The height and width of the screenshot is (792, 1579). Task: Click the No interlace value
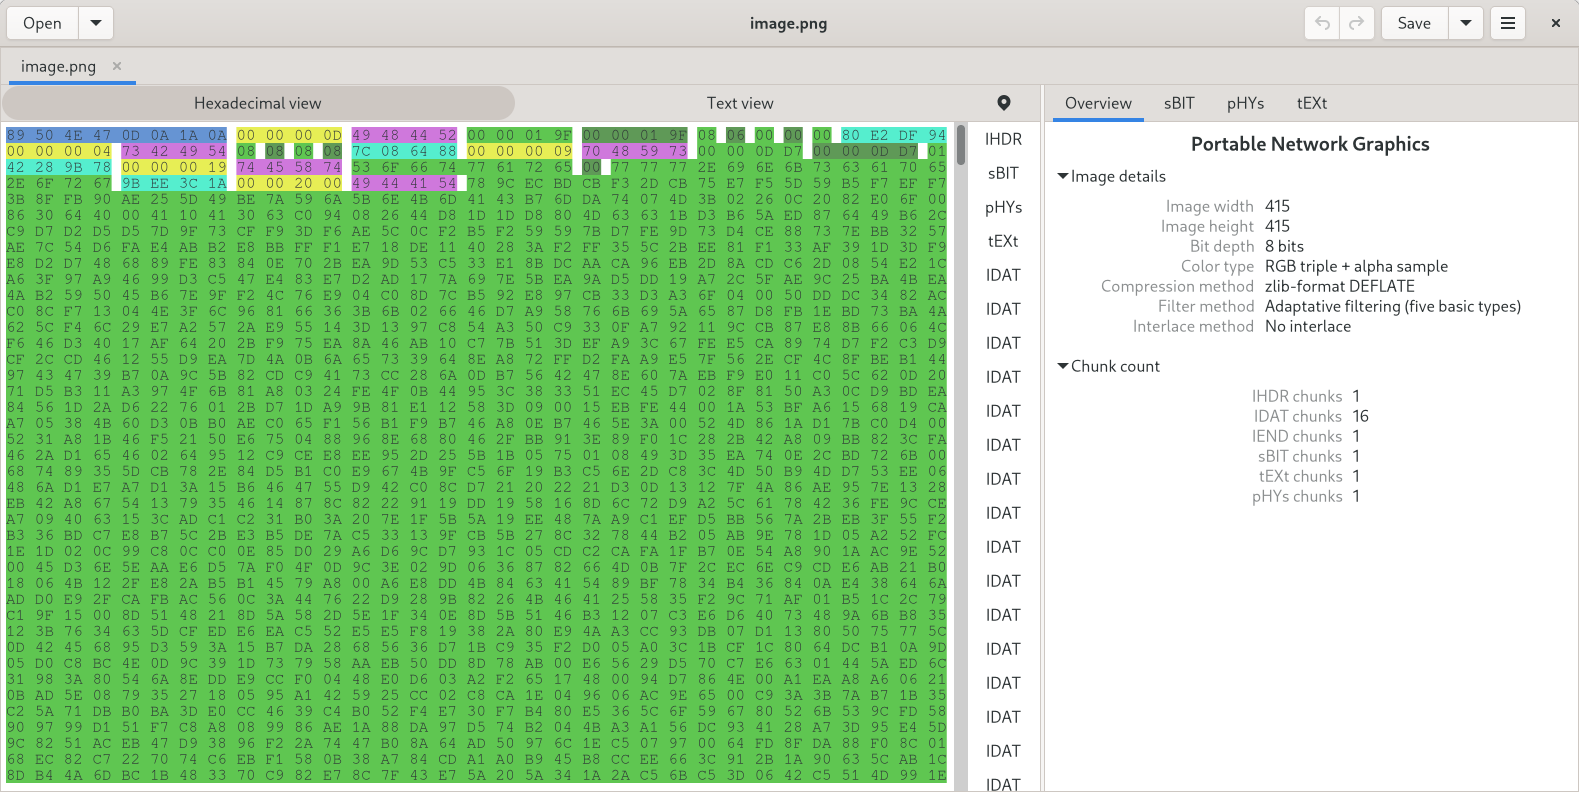point(1307,326)
